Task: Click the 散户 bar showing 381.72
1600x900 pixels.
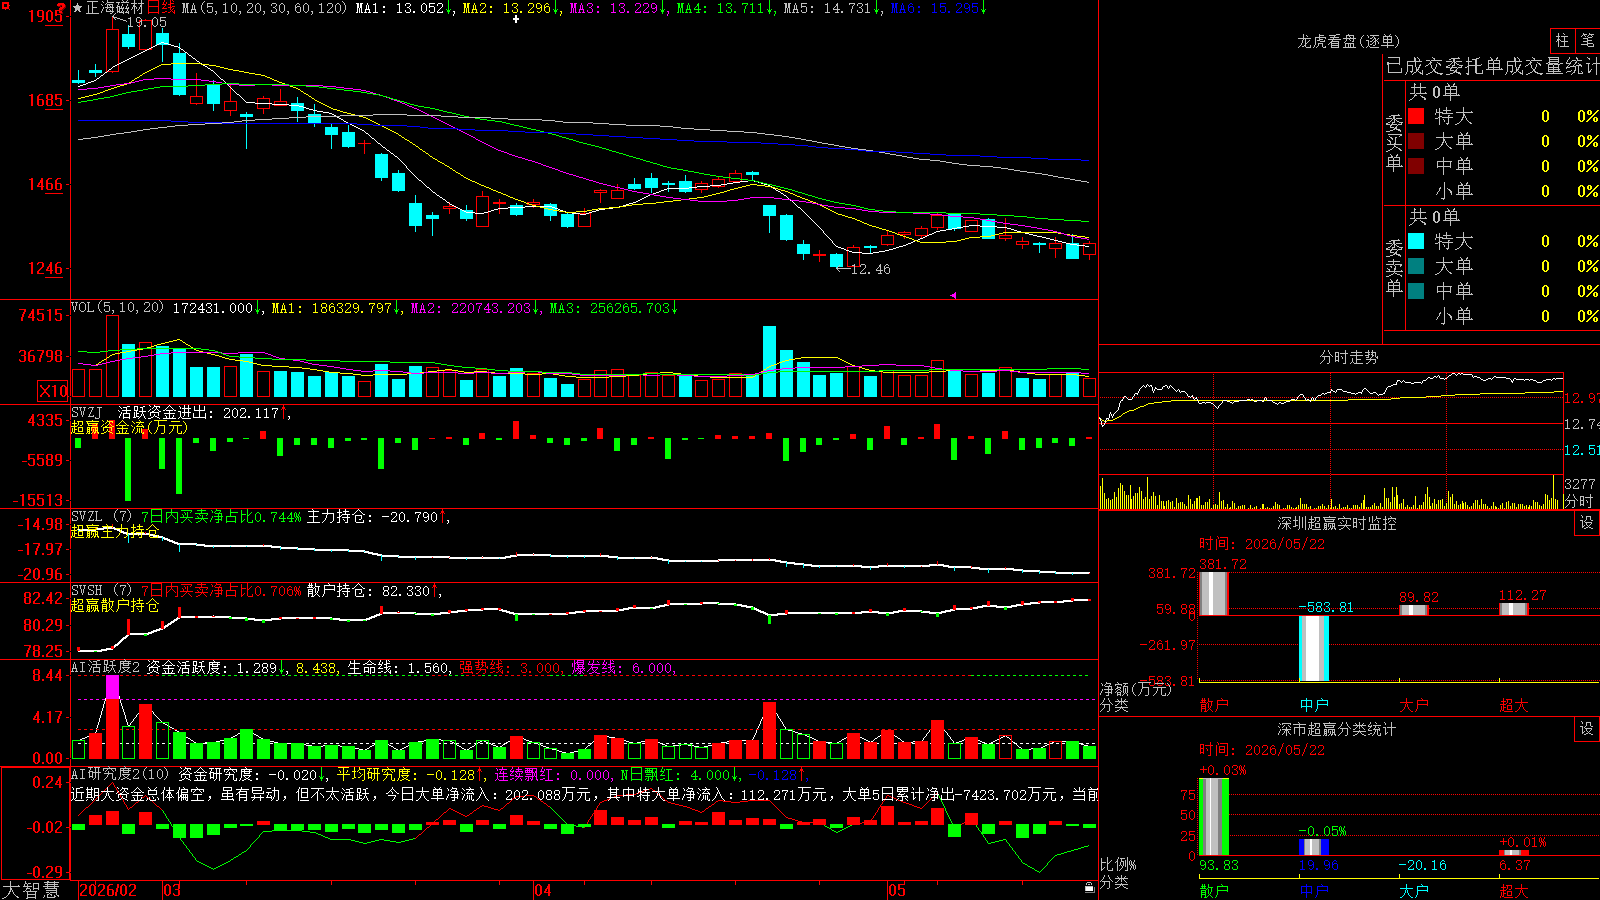Action: click(x=1213, y=593)
